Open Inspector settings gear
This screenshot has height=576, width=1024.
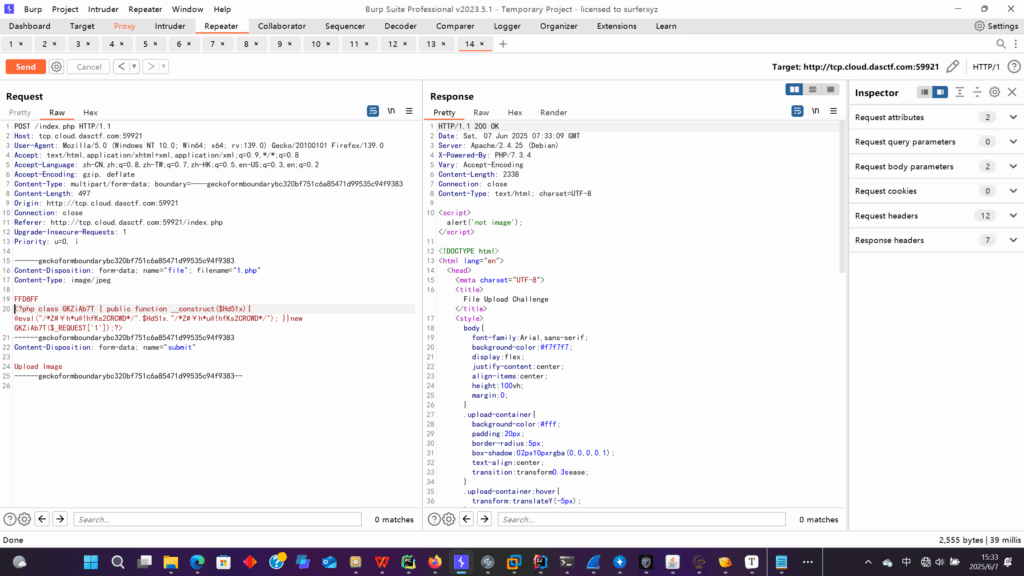(995, 92)
